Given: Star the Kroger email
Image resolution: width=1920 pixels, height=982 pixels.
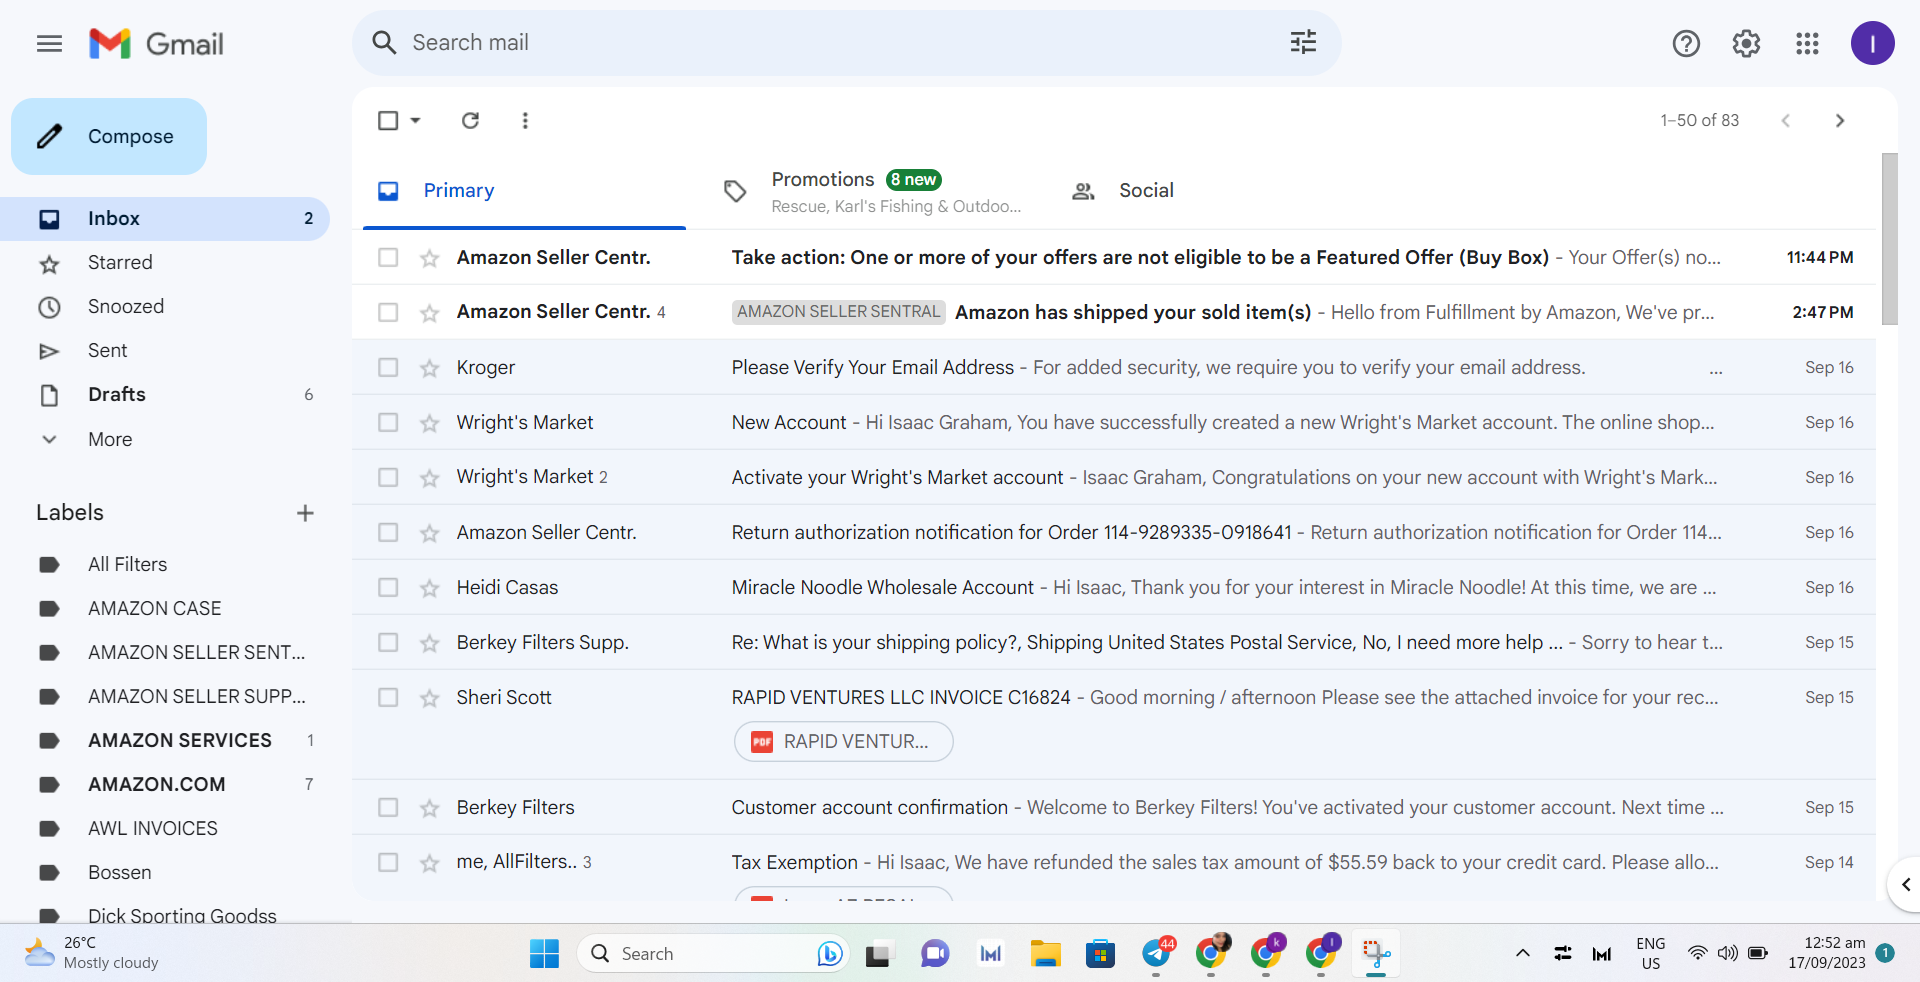Looking at the screenshot, I should [430, 368].
